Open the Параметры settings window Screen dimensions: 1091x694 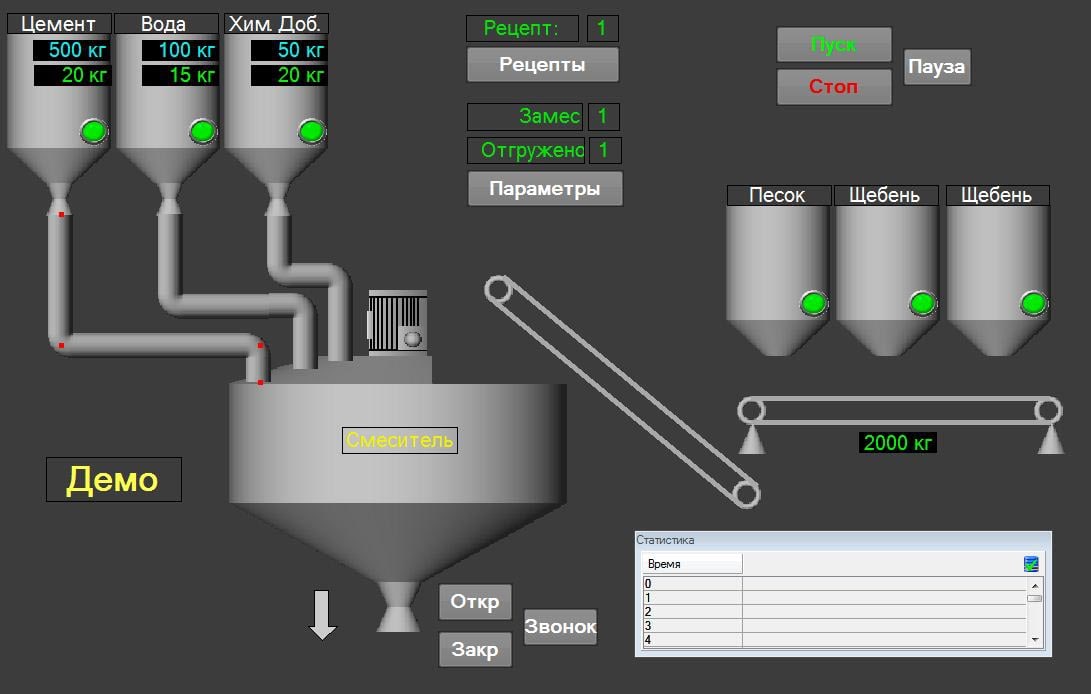click(x=545, y=188)
